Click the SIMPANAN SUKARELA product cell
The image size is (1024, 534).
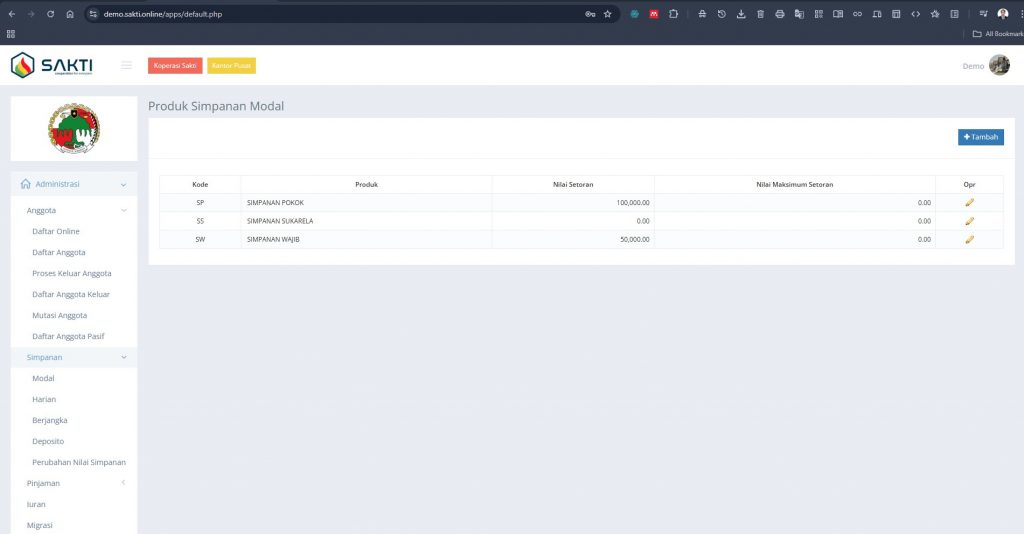point(366,221)
